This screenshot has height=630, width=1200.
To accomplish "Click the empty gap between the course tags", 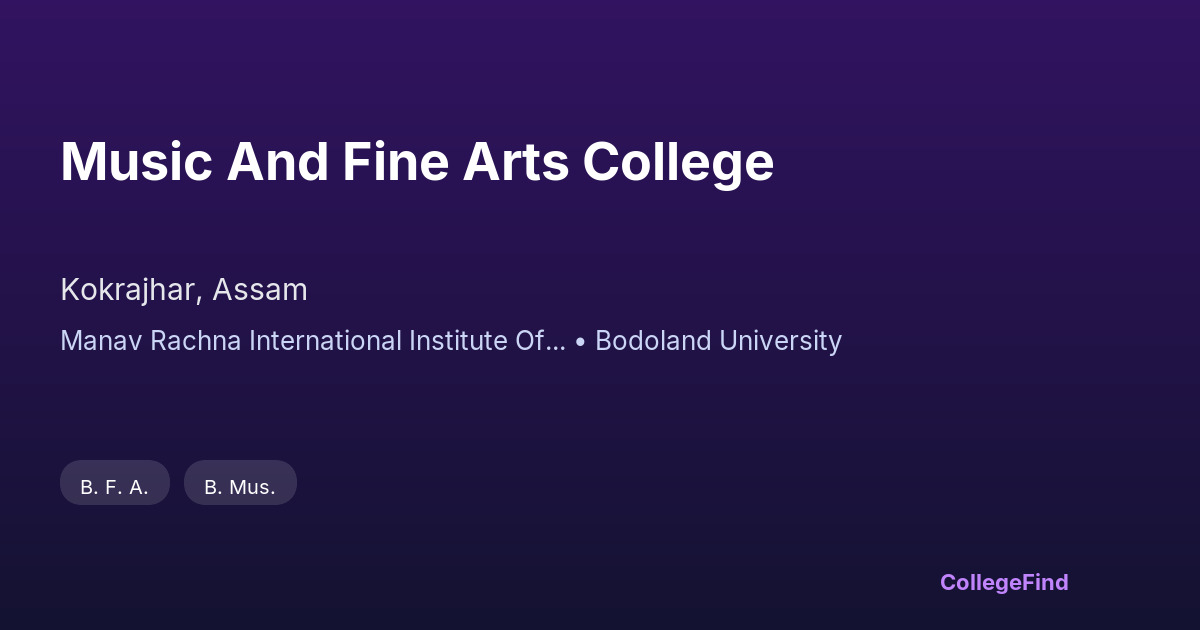I will tap(177, 483).
